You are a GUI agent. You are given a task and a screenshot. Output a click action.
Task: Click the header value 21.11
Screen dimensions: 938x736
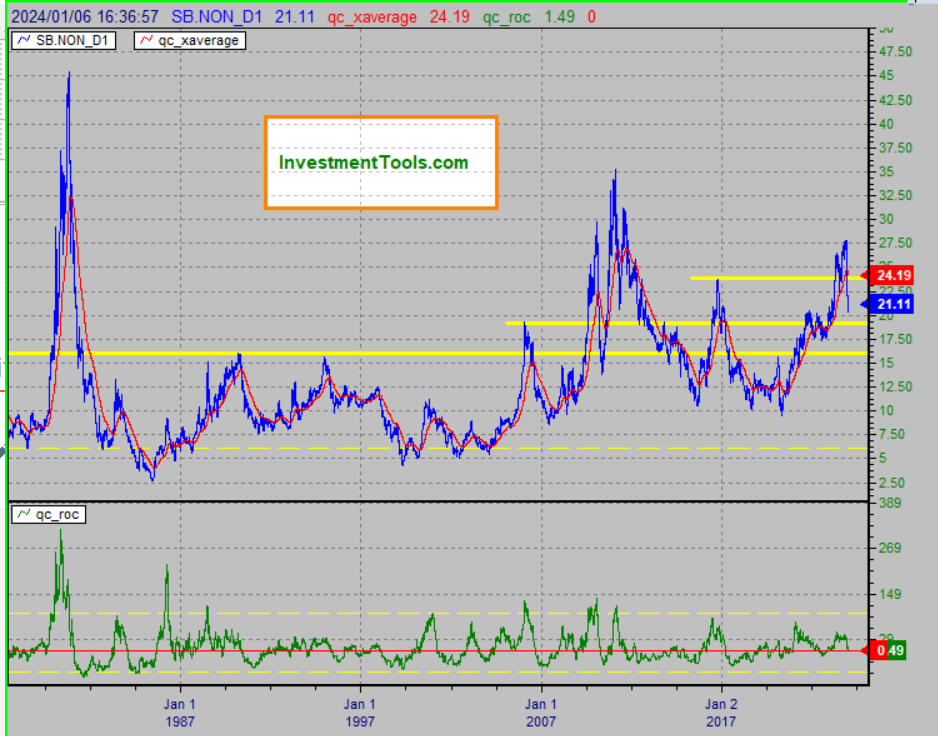click(x=294, y=17)
